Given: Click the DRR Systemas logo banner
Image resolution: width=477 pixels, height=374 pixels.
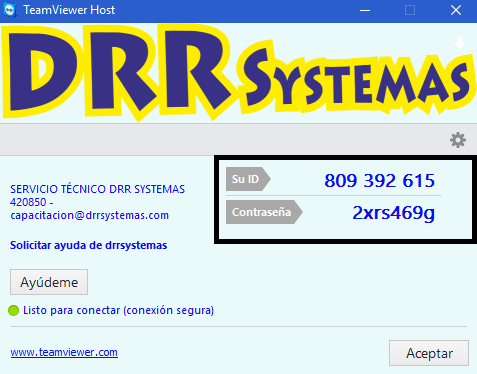Looking at the screenshot, I should click(238, 73).
